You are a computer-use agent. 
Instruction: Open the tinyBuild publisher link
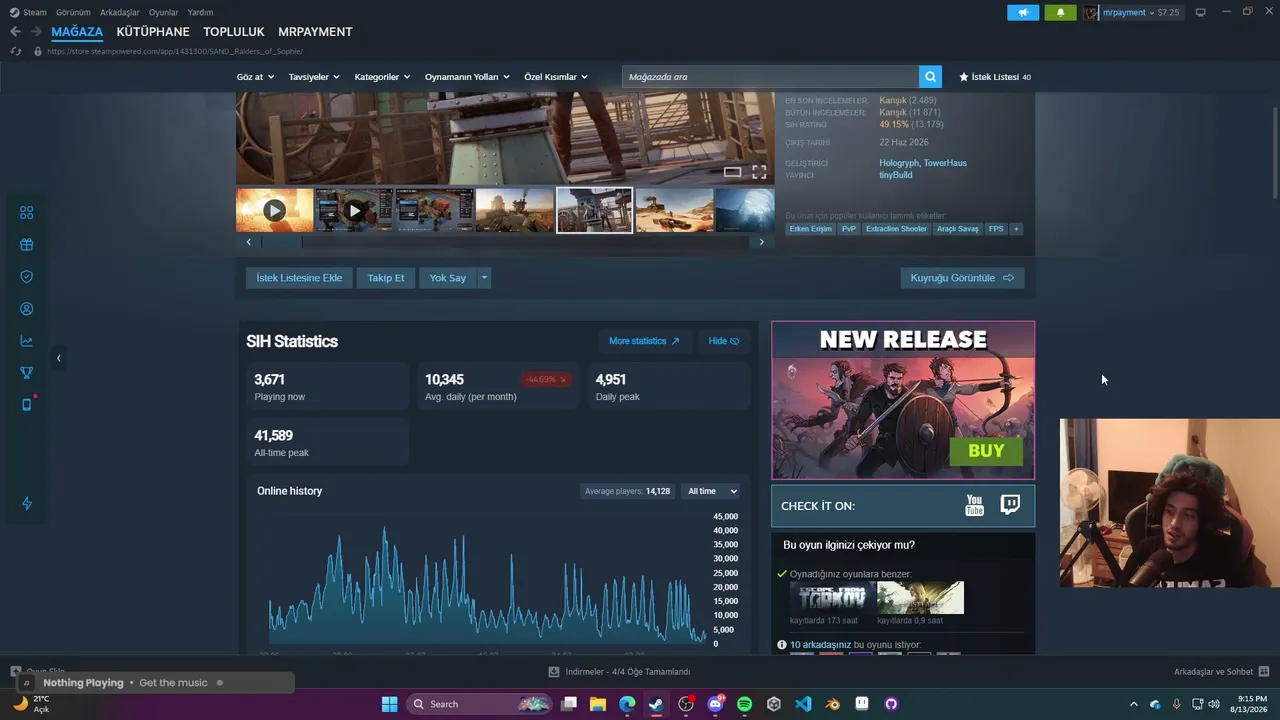(x=895, y=175)
